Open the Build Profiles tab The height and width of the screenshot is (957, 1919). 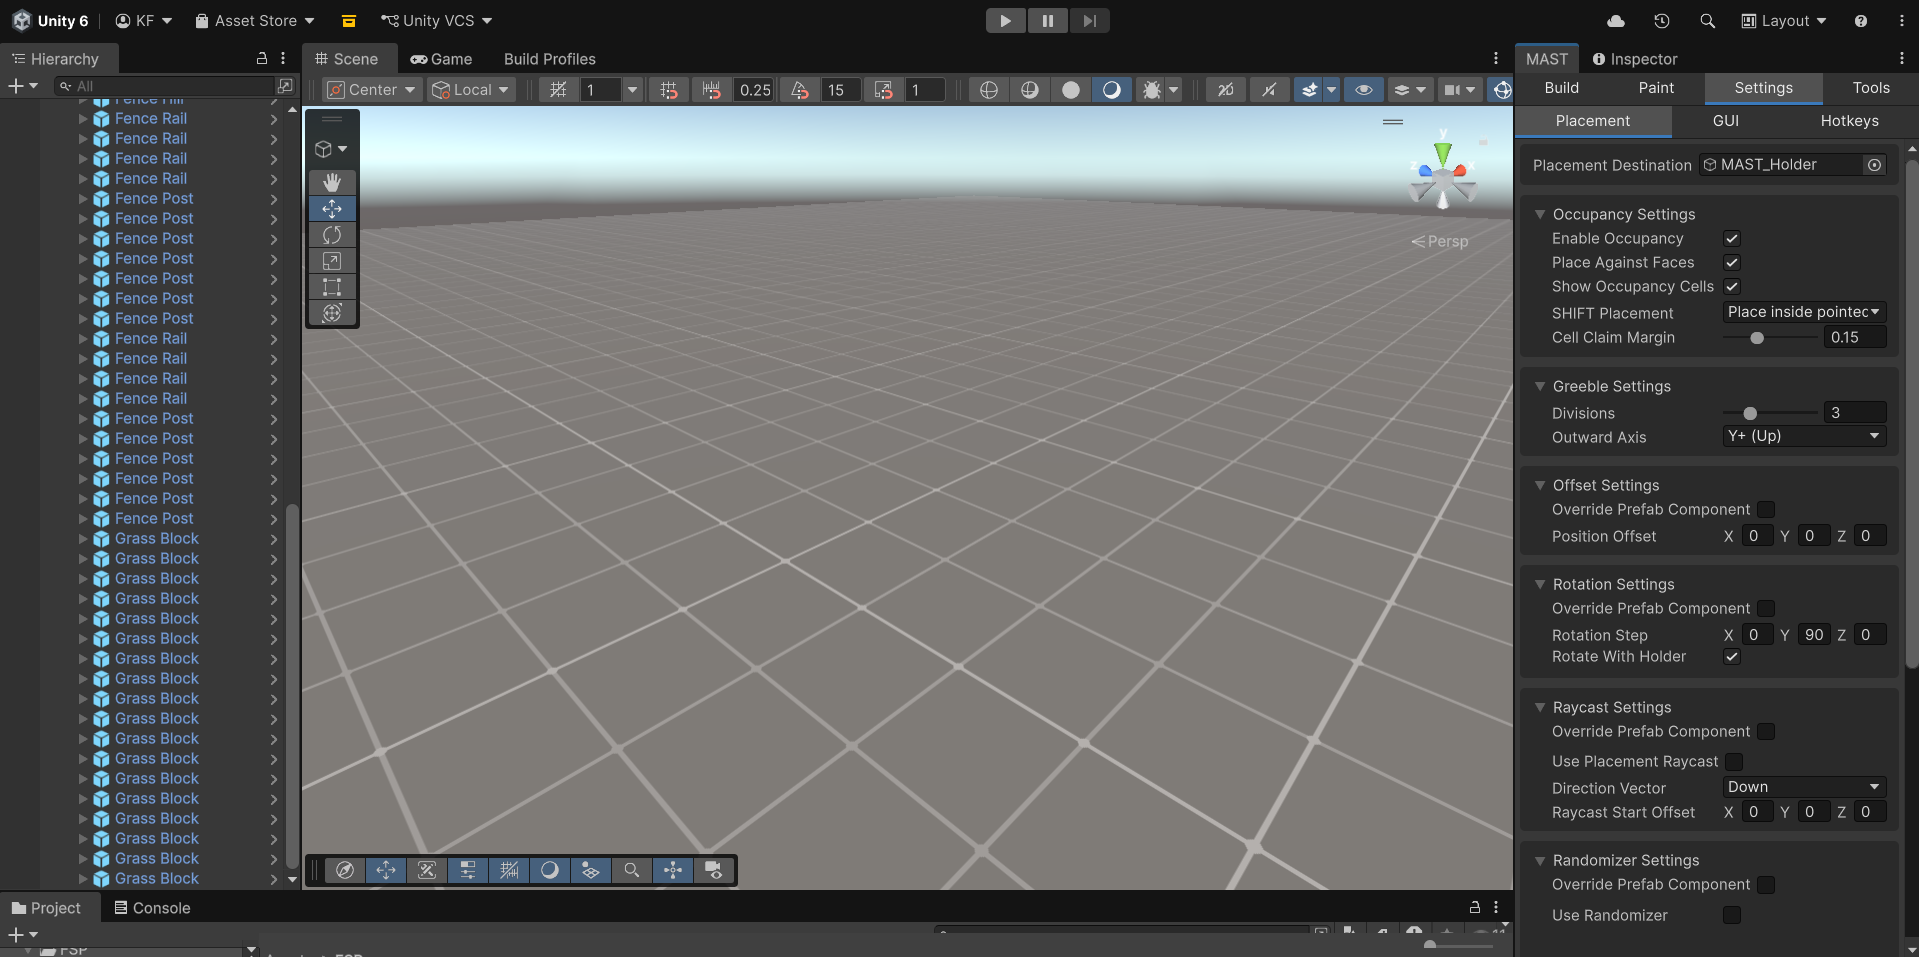[x=550, y=59]
